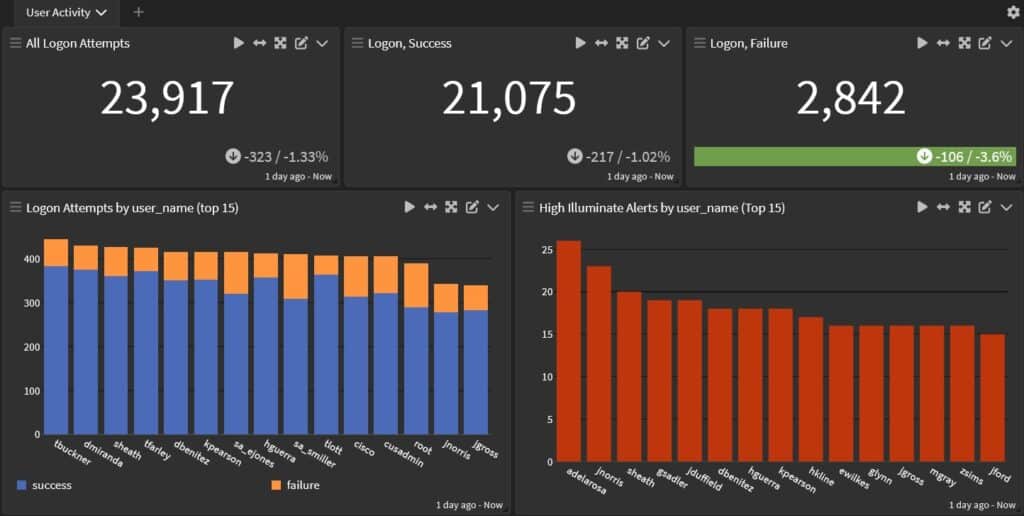Screen dimensions: 1024x516
Task: Click the 2,842 failed logon count
Action: coord(851,98)
